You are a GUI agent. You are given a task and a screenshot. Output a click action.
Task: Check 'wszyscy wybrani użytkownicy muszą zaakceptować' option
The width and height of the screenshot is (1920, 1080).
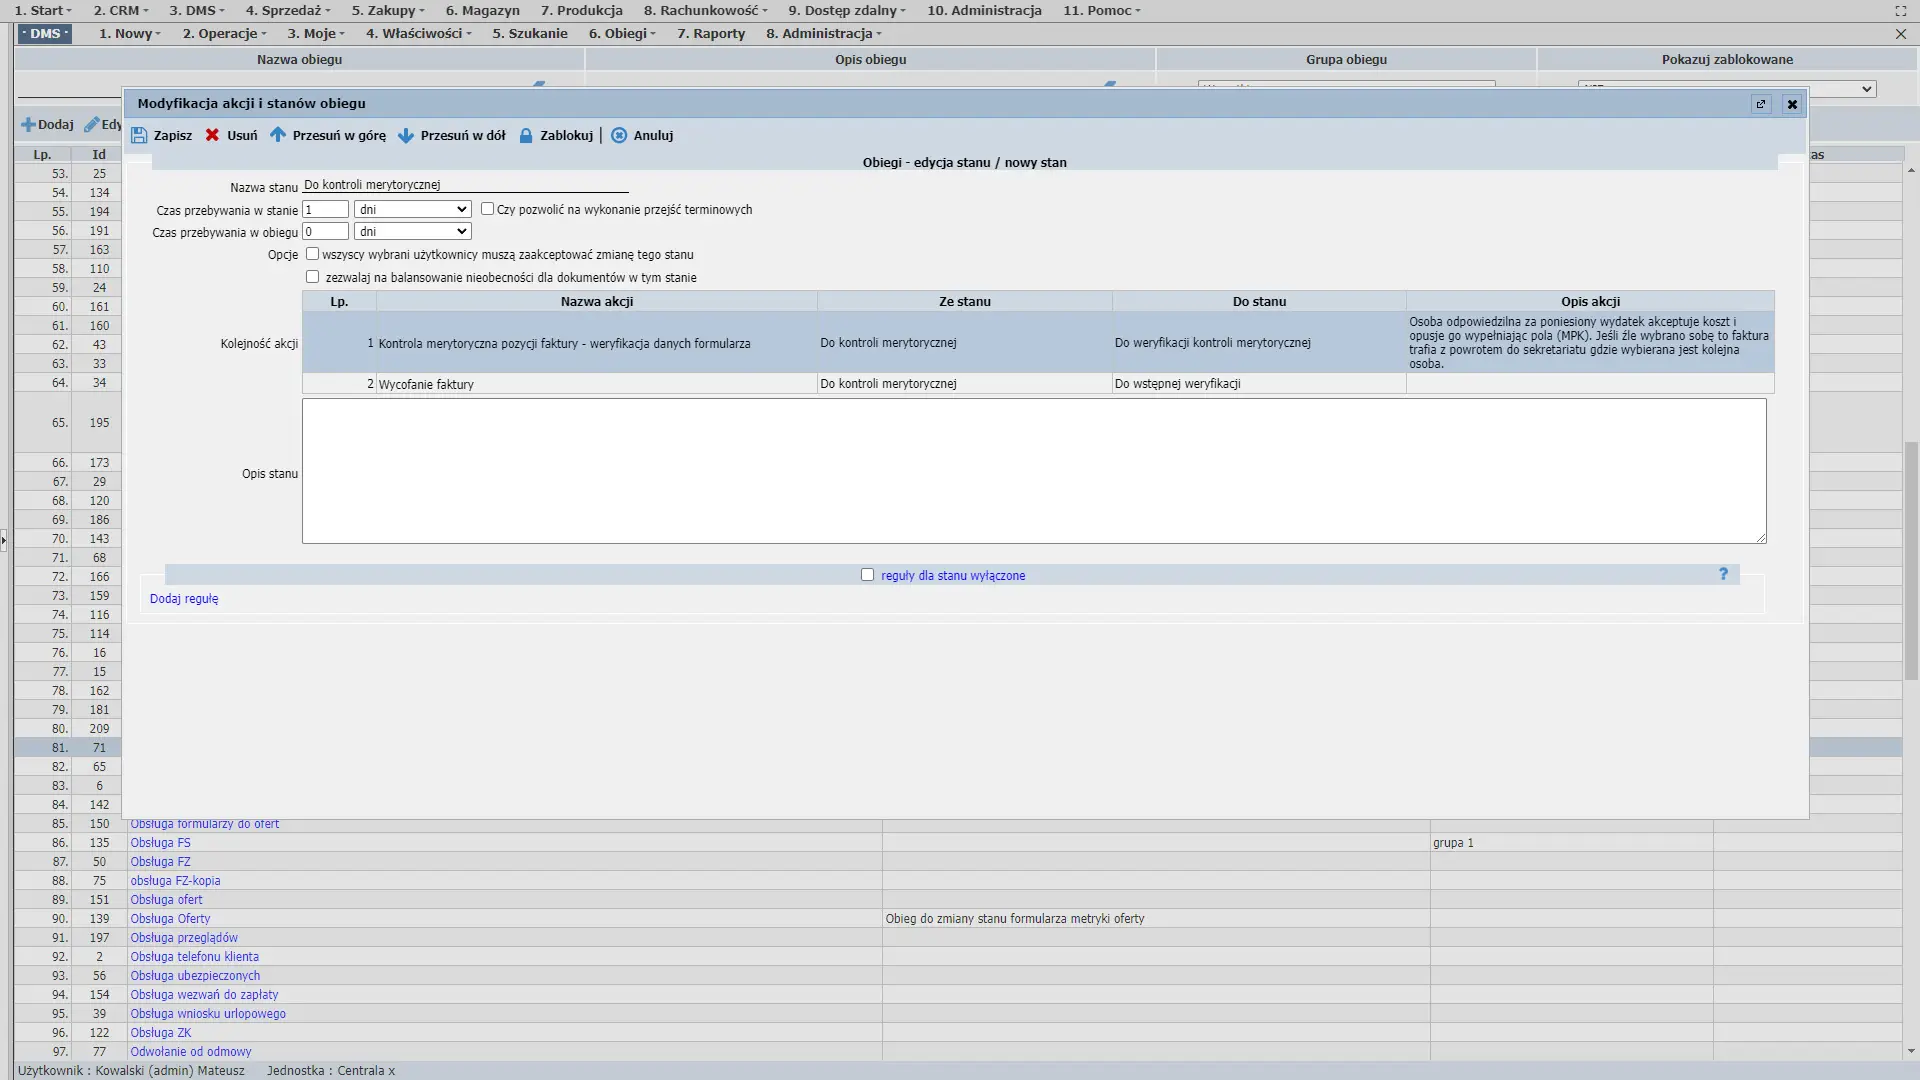pos(313,254)
